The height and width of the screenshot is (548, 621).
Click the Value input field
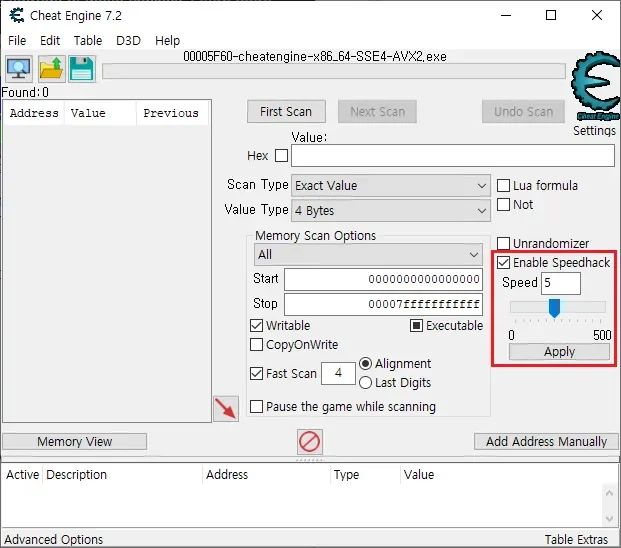(453, 155)
